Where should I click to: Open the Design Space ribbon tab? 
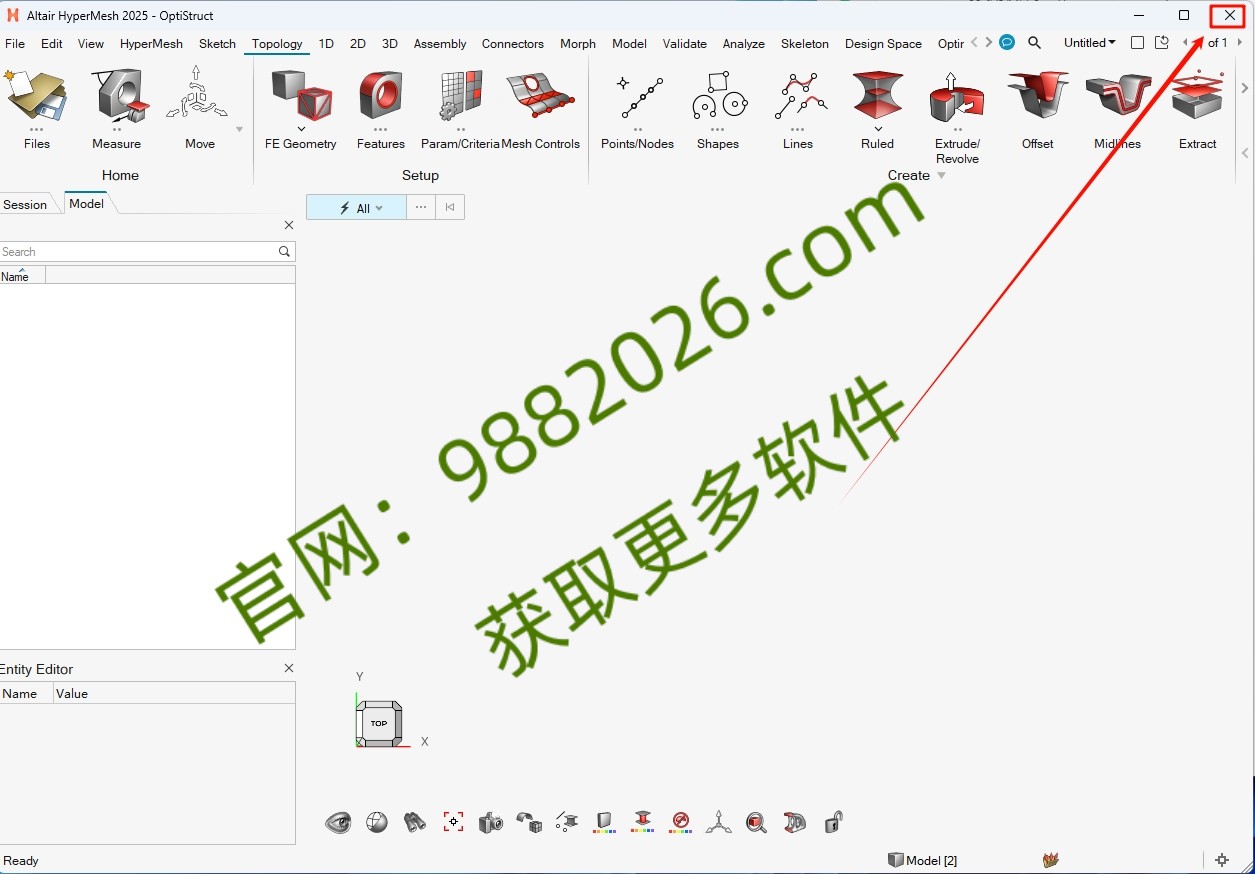pyautogui.click(x=883, y=43)
